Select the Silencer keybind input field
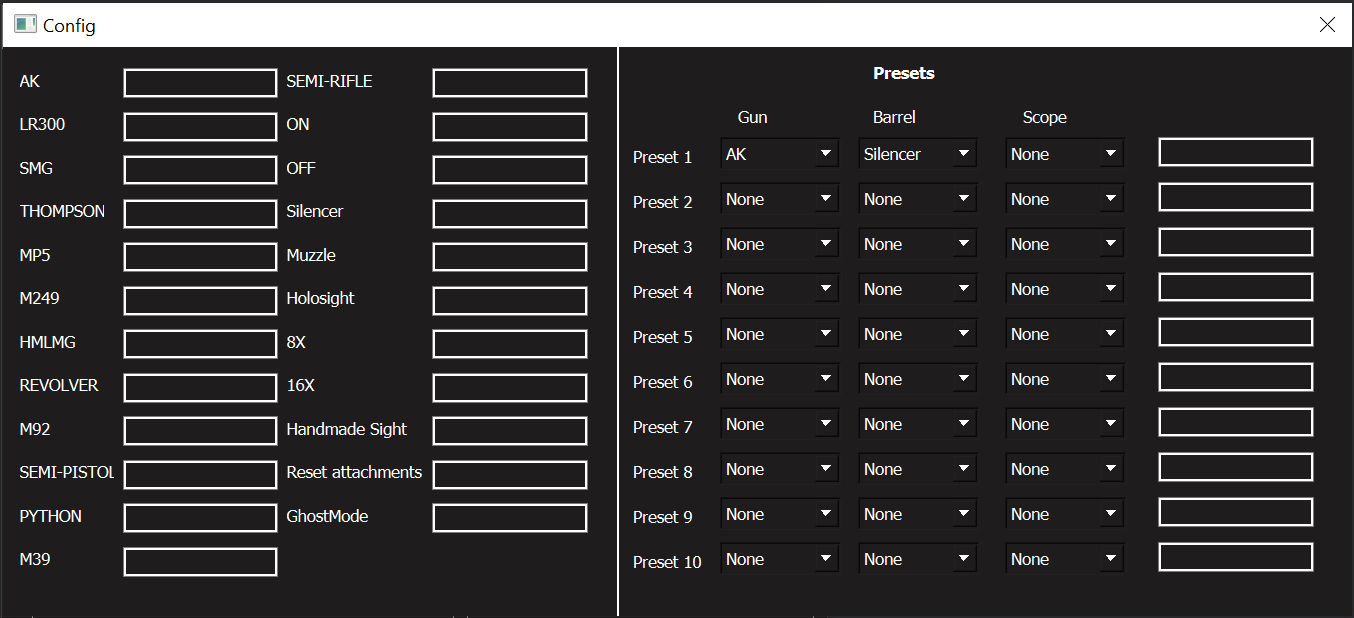This screenshot has width=1354, height=618. [509, 213]
